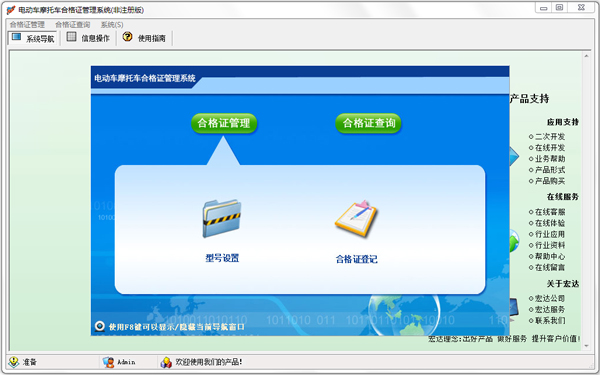Click the 在线服务 heading
The width and height of the screenshot is (600, 375).
coord(562,197)
